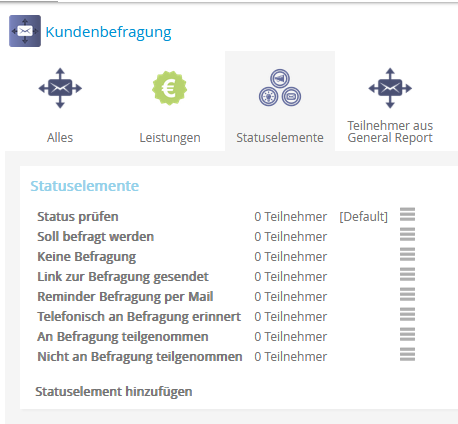The width and height of the screenshot is (458, 424).
Task: Click the Teilnehmer aus General Report icon
Action: (x=390, y=88)
